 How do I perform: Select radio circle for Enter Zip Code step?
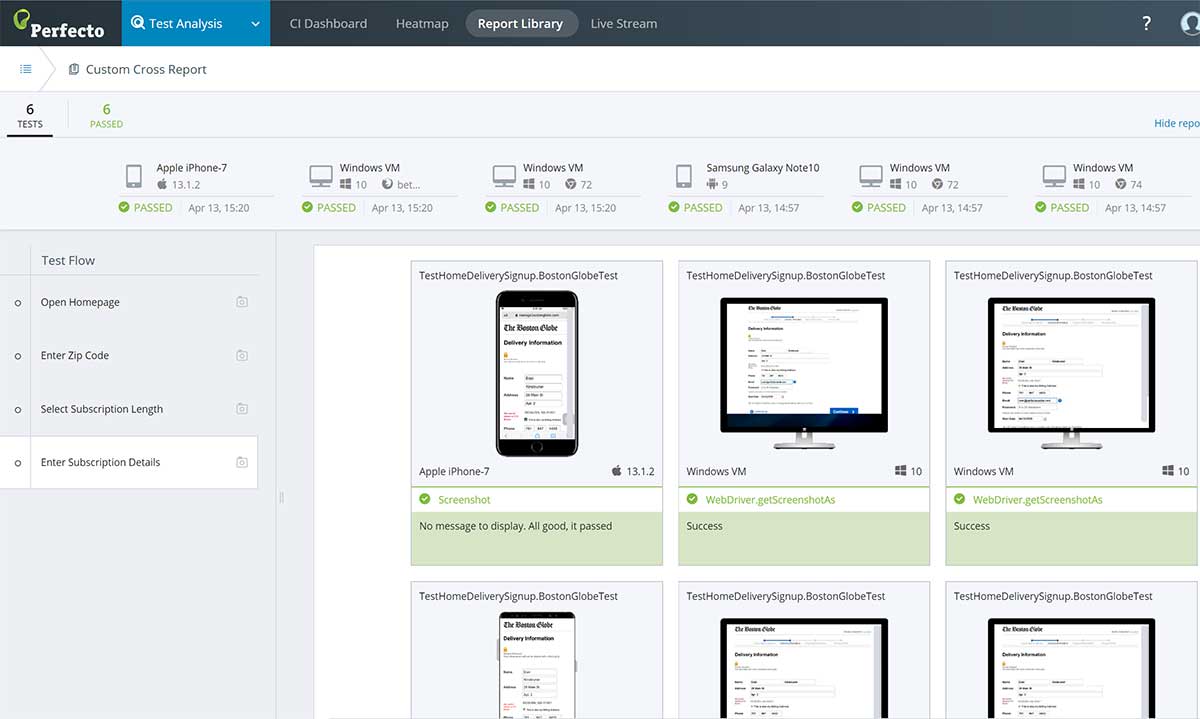coord(18,356)
